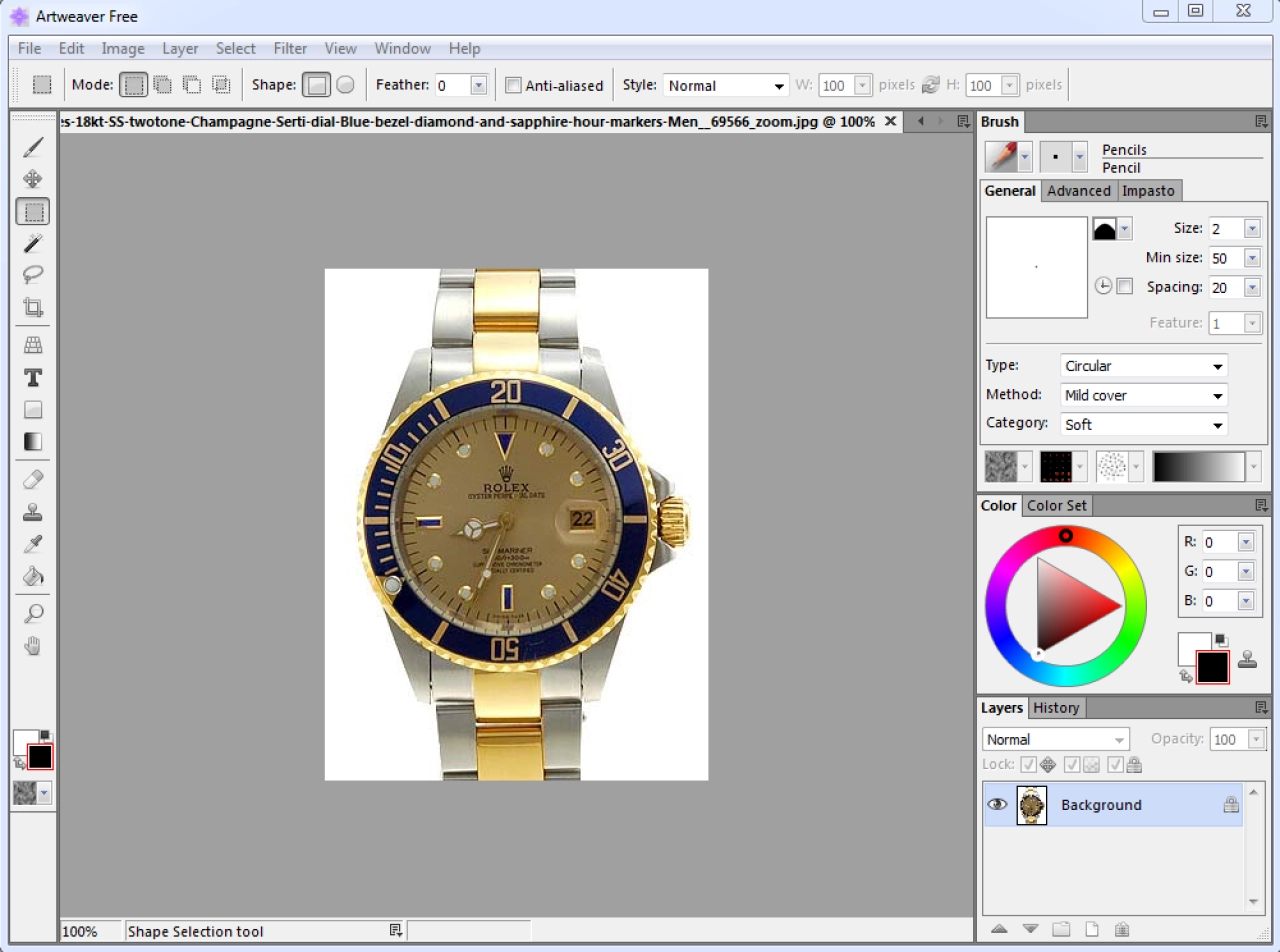Open the layer blend mode dropdown Normal
Image resolution: width=1280 pixels, height=952 pixels.
point(1056,740)
